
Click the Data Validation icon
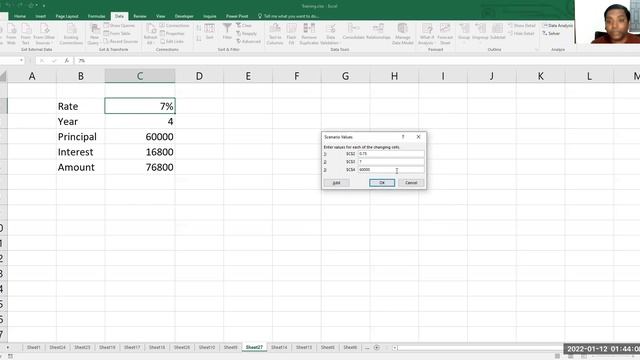[x=330, y=33]
